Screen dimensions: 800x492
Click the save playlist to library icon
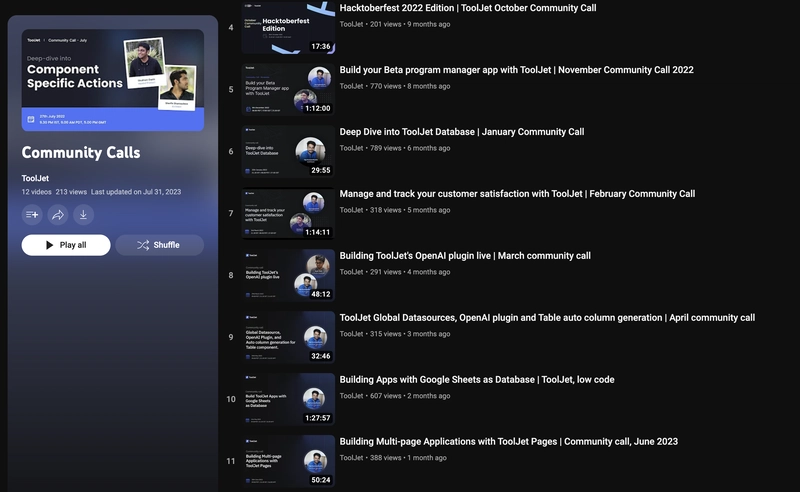(x=32, y=214)
